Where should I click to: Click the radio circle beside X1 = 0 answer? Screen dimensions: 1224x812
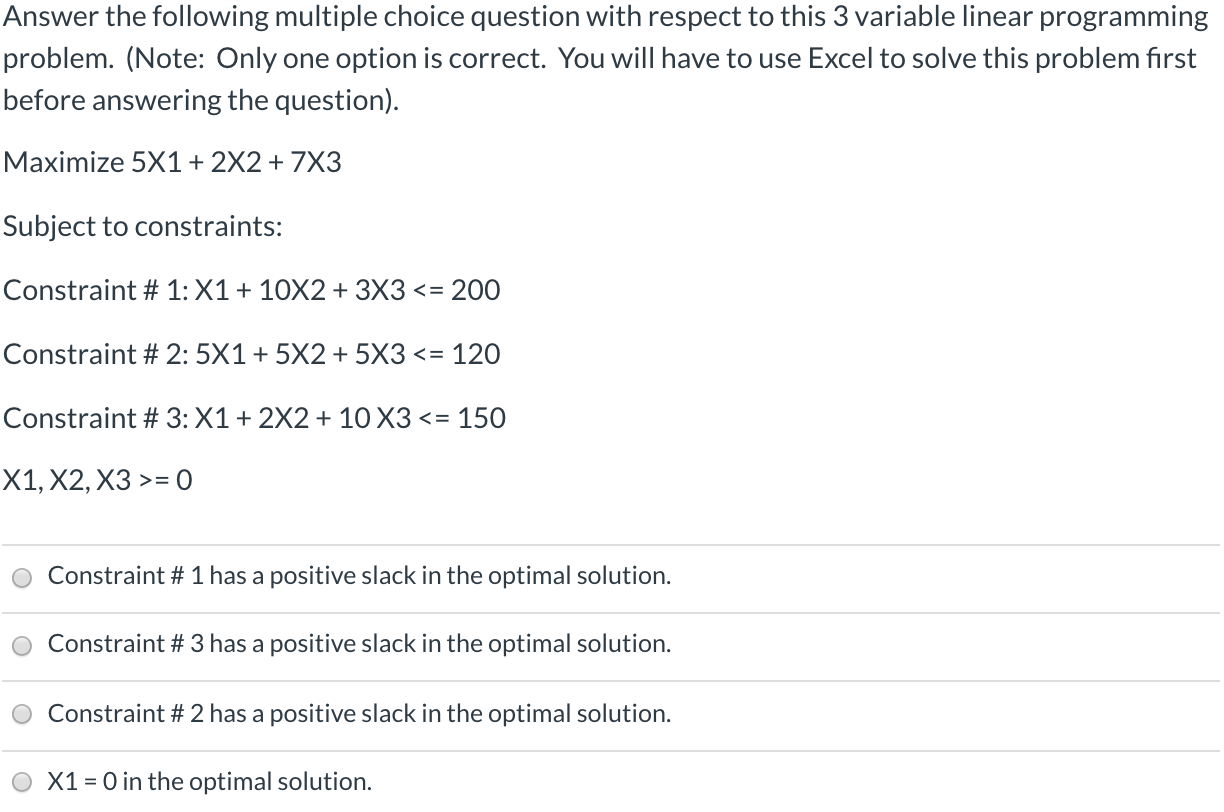coord(21,781)
